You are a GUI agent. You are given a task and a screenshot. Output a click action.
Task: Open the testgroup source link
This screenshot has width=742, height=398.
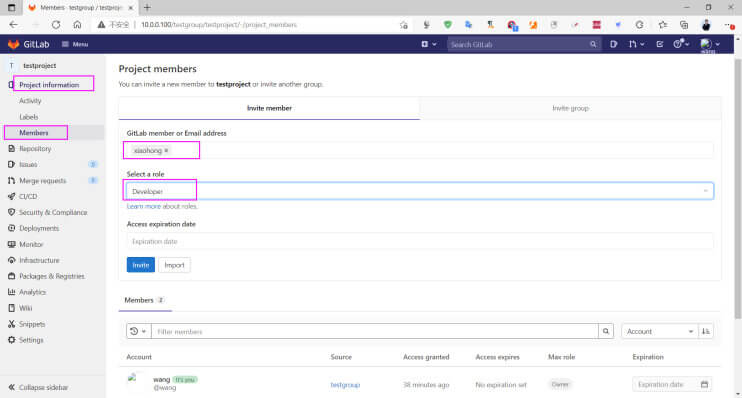(x=345, y=385)
